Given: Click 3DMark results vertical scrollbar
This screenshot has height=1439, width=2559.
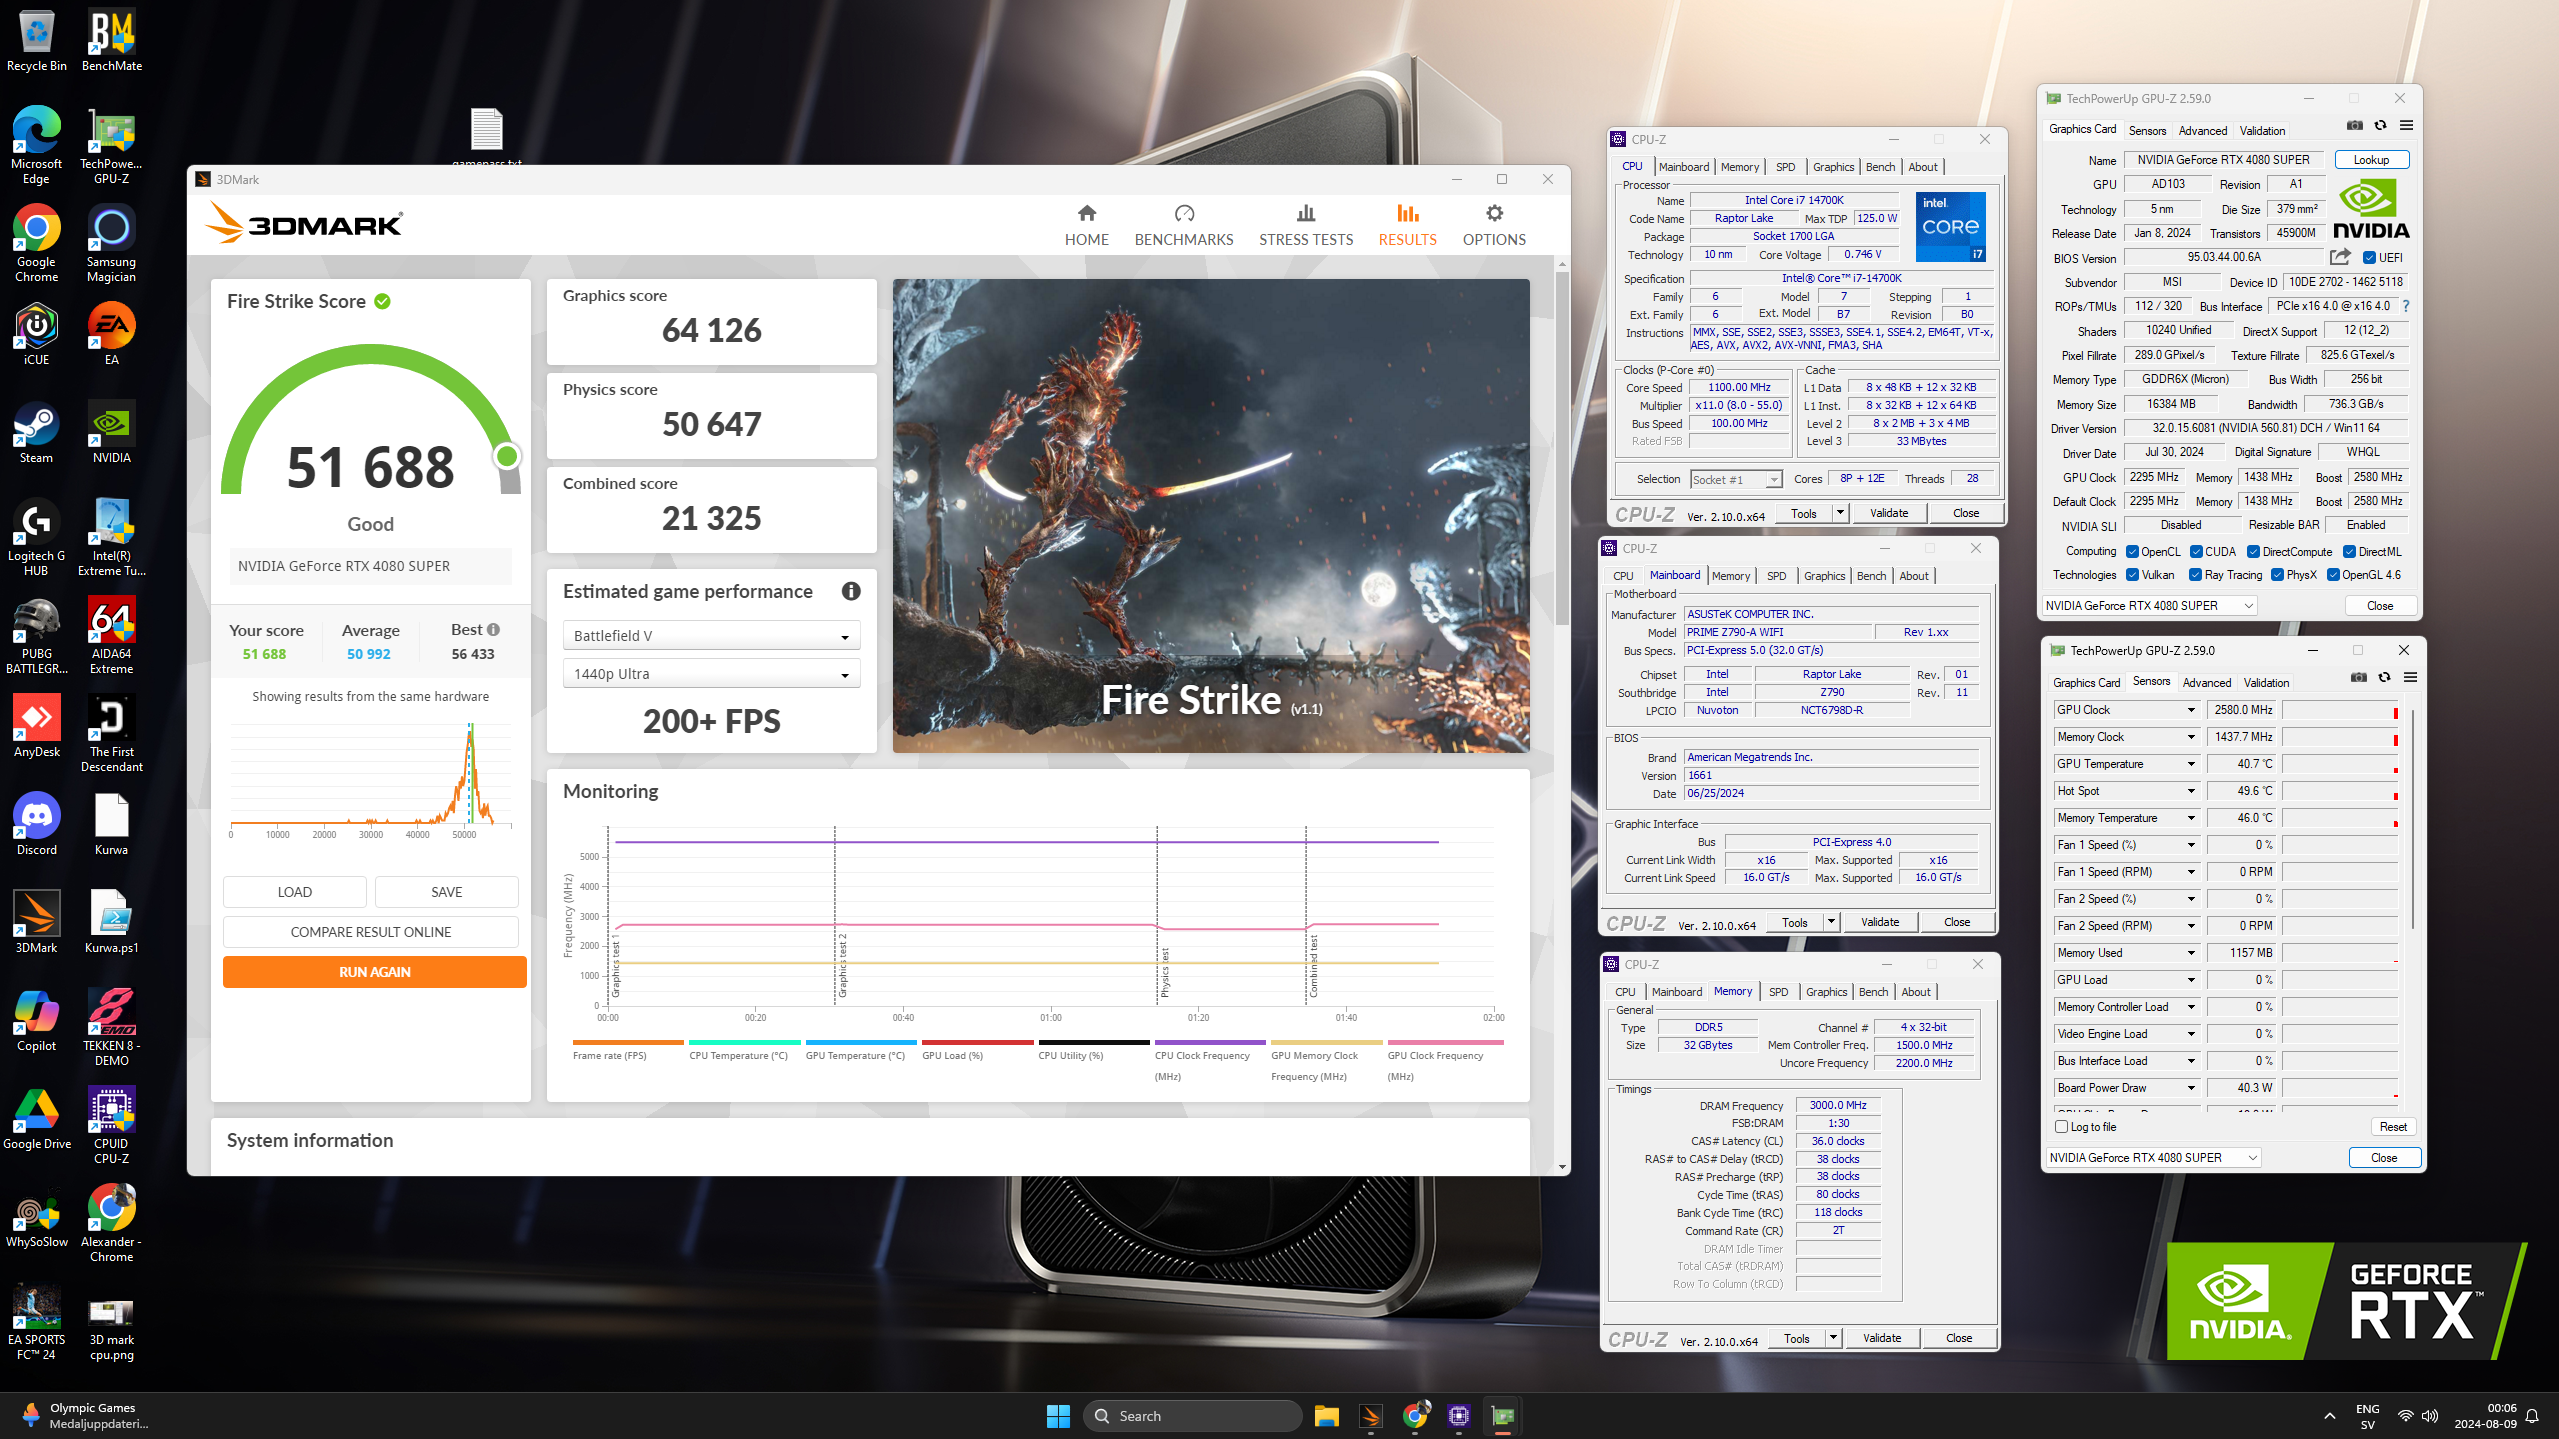Looking at the screenshot, I should 1561,450.
